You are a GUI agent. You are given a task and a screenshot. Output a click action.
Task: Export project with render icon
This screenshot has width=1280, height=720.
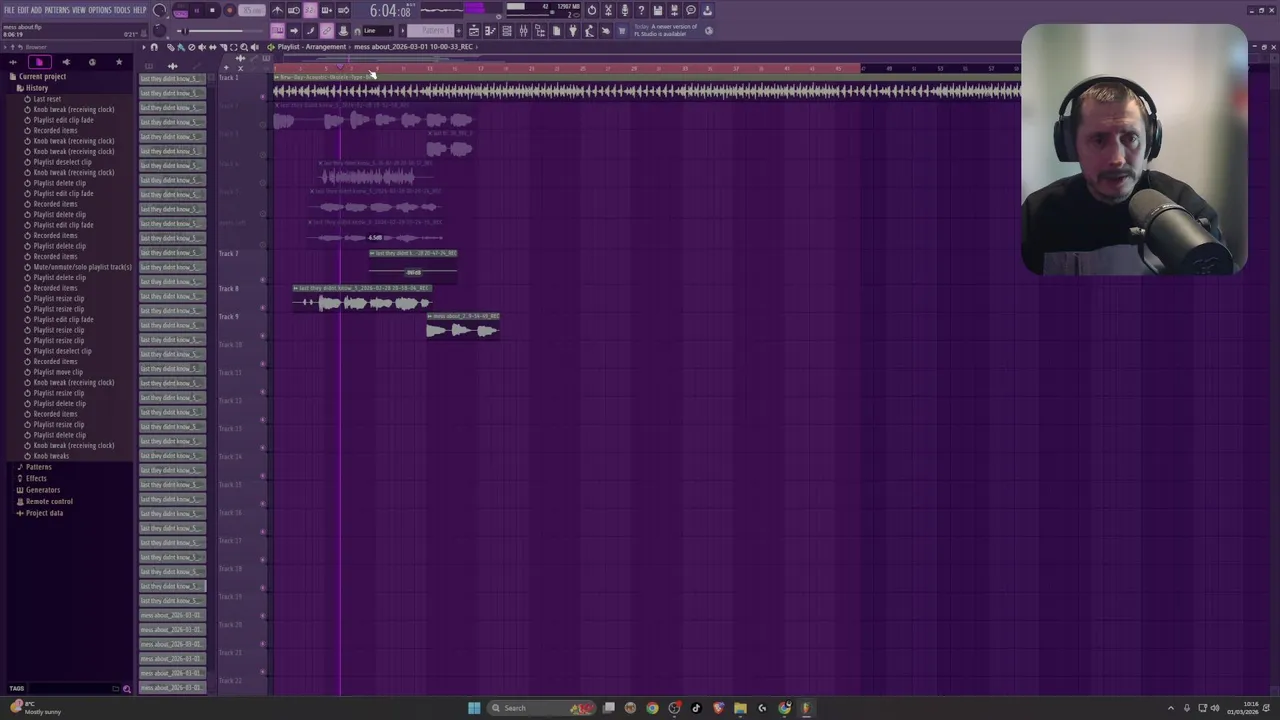675,10
